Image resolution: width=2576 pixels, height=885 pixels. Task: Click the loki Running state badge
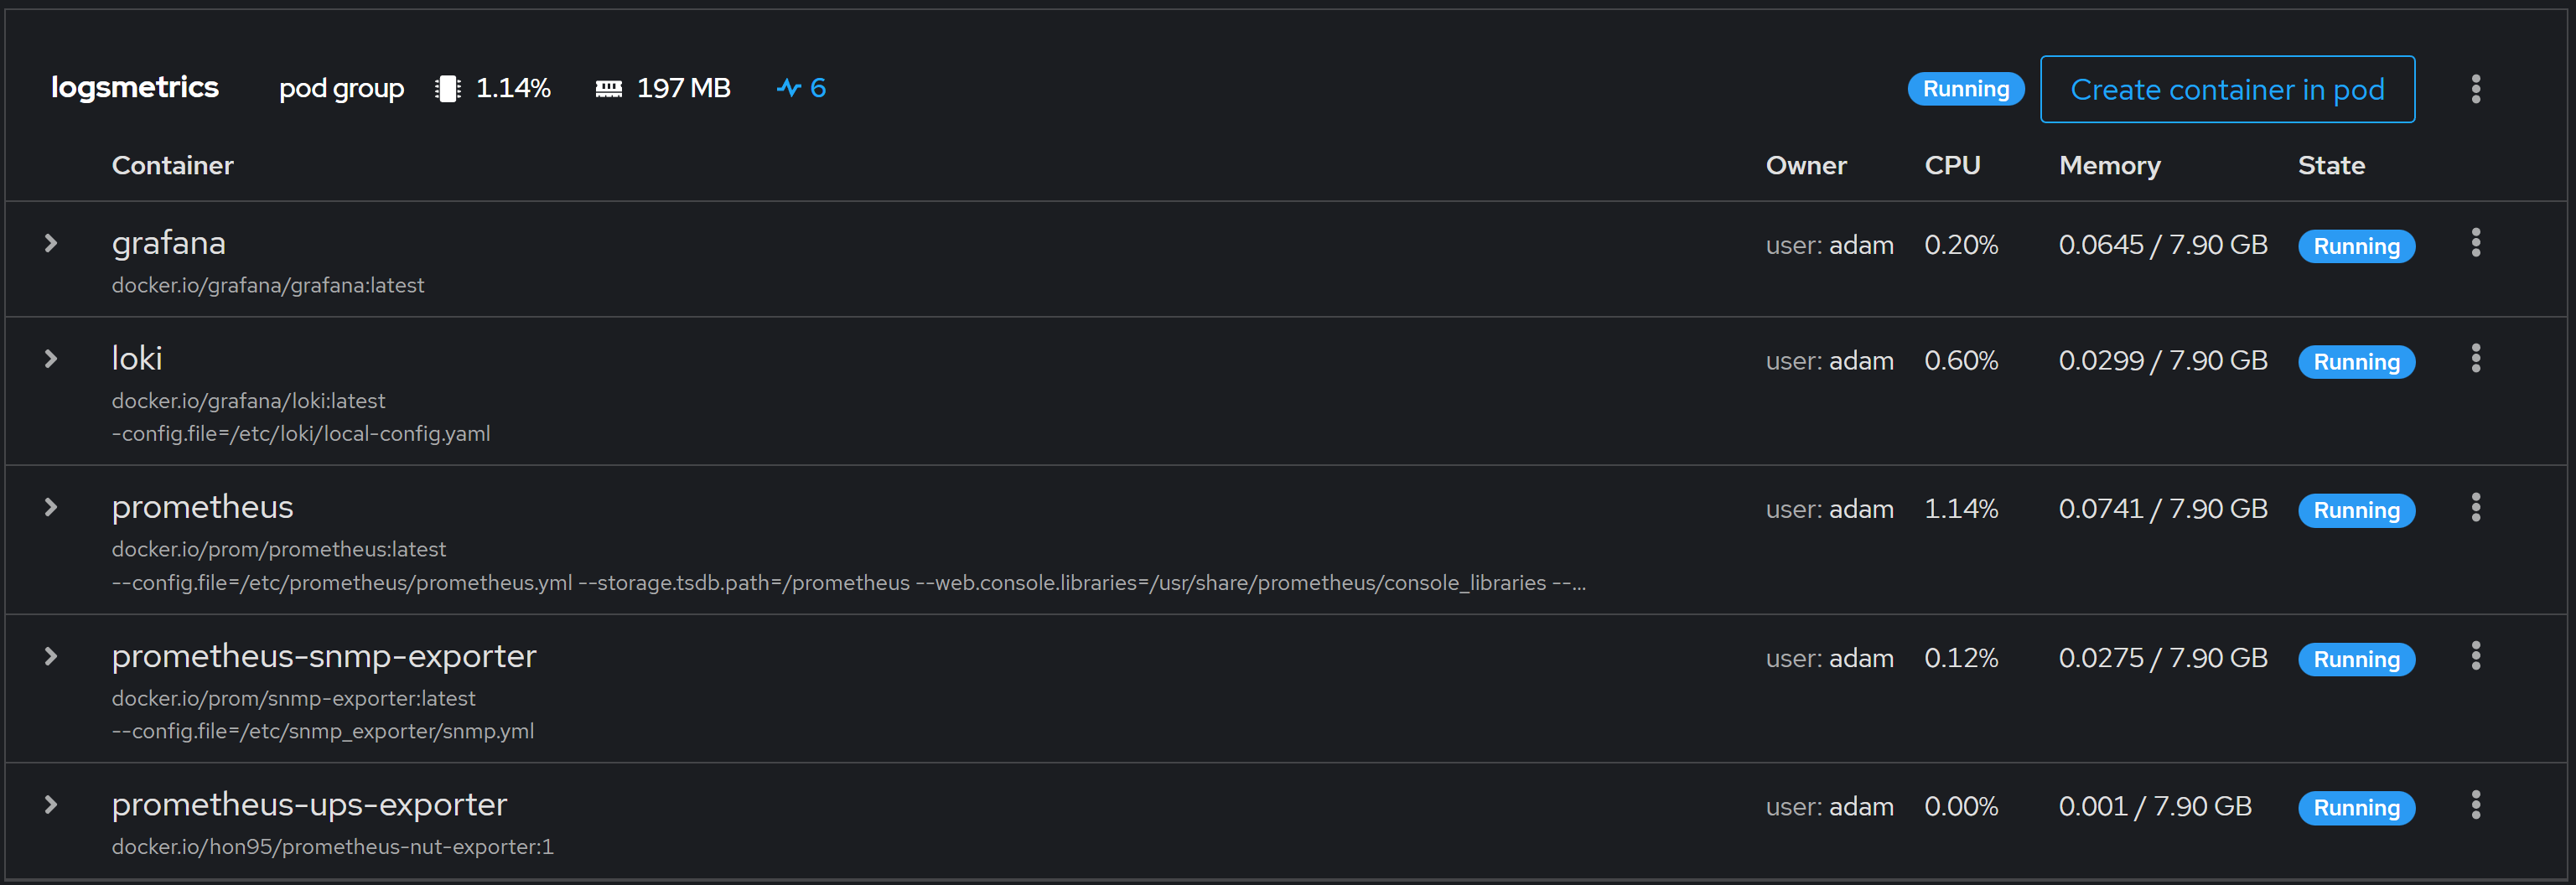pos(2356,362)
